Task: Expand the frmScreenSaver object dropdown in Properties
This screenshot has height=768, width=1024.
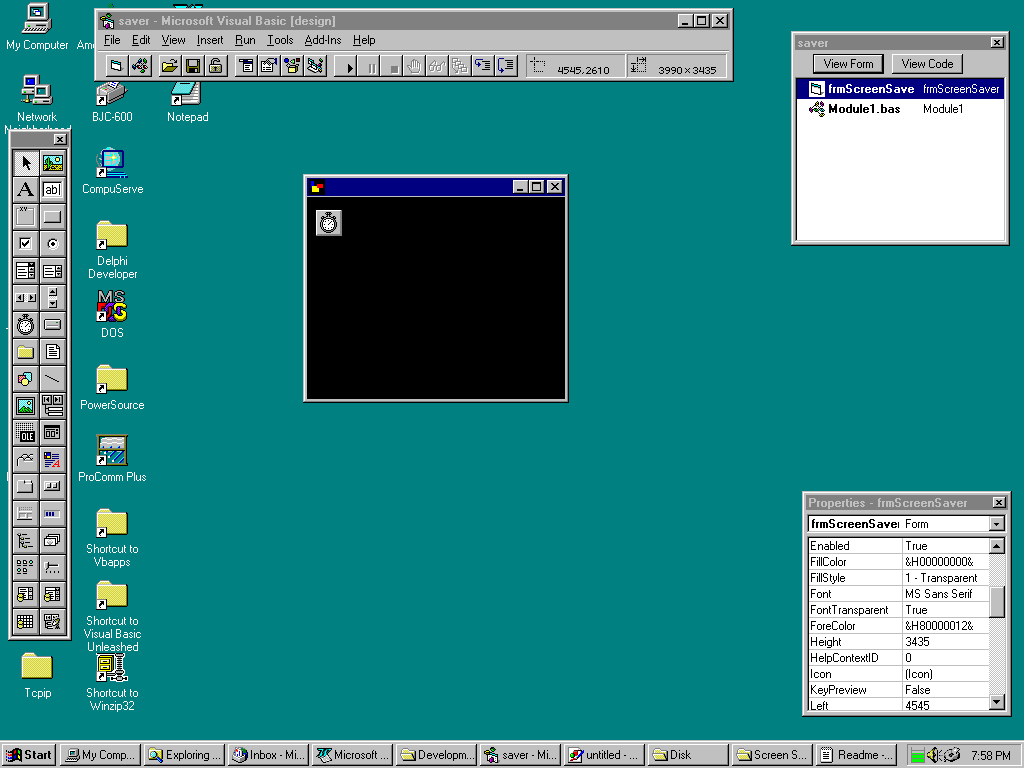Action: click(x=996, y=524)
